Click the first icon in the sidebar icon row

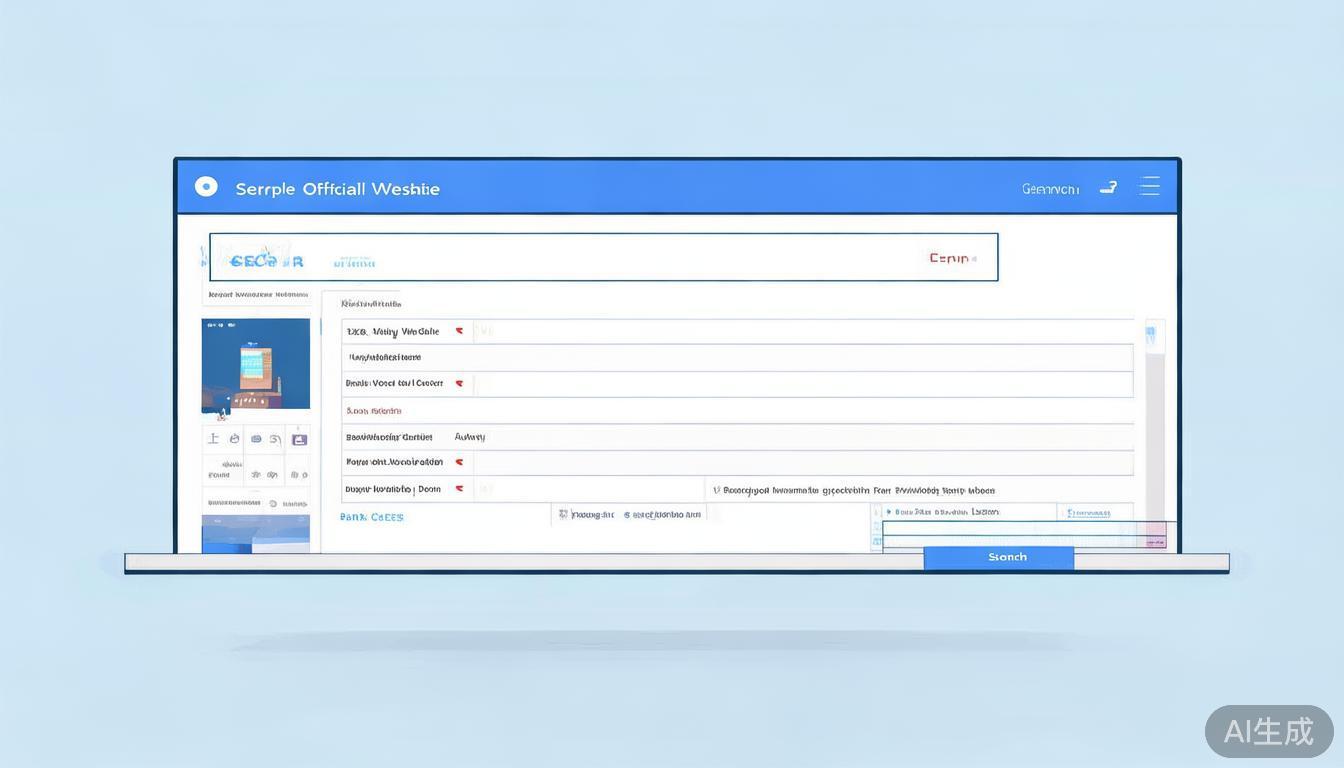click(213, 439)
